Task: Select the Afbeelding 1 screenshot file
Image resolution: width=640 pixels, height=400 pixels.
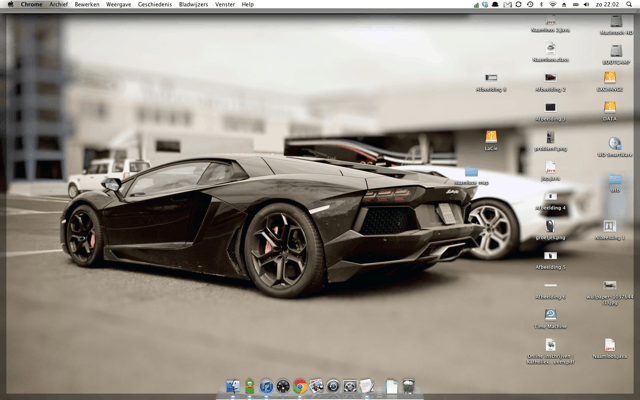Action: 609,226
